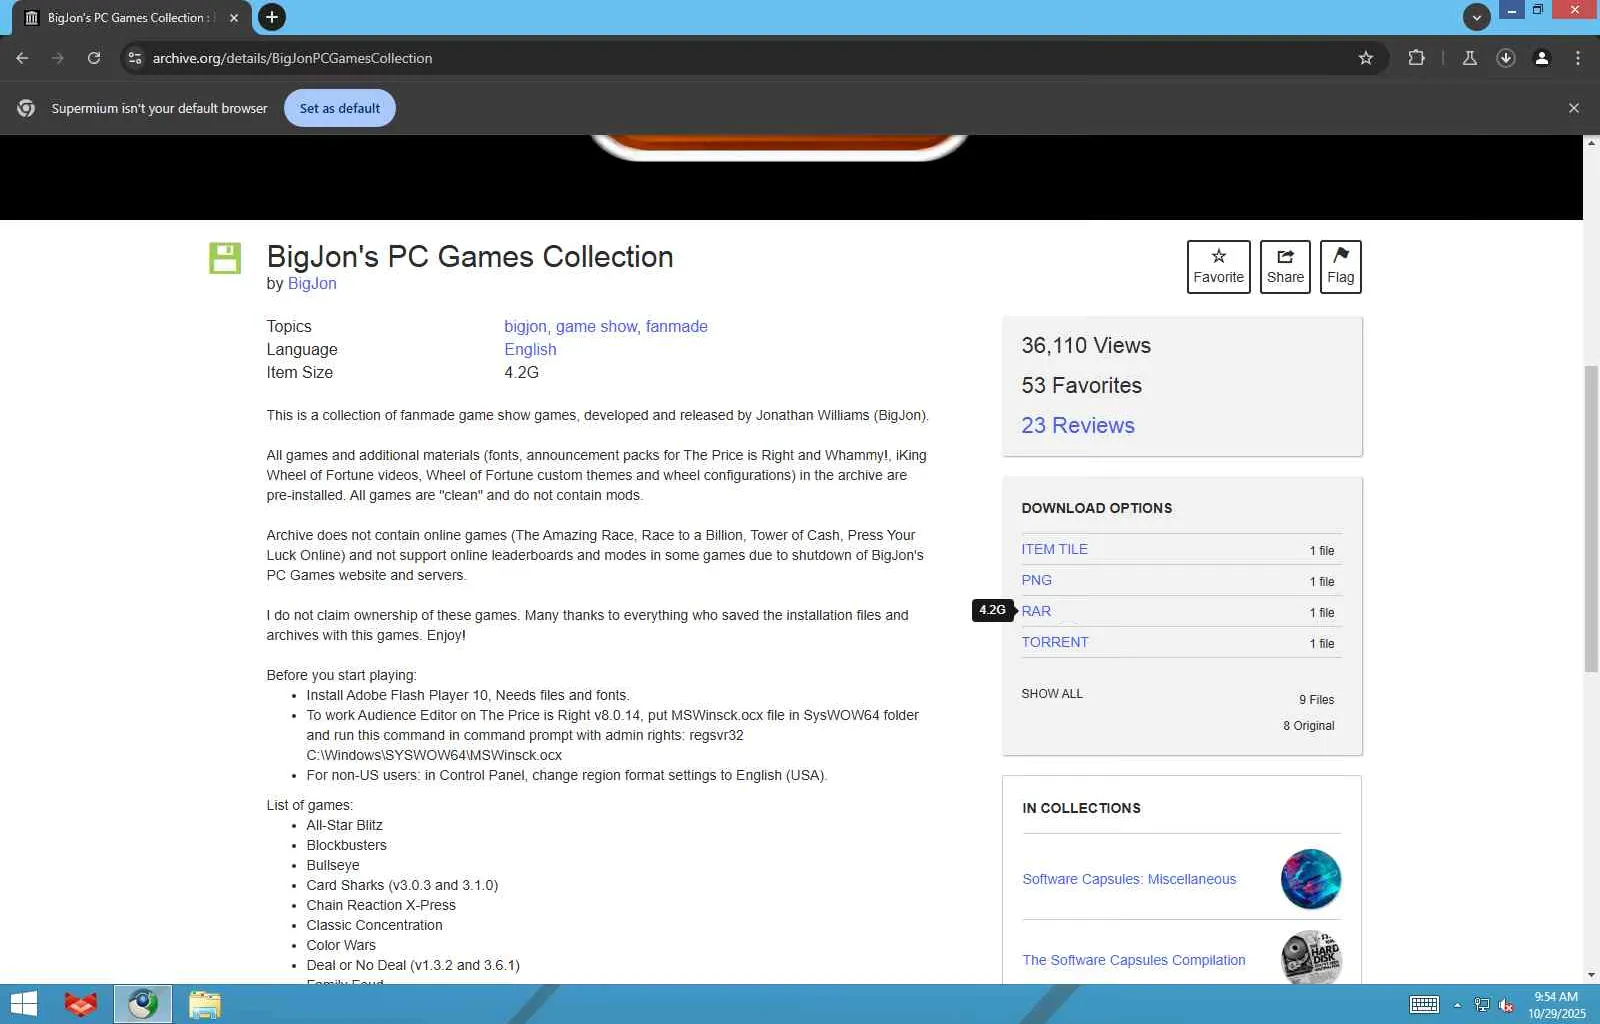This screenshot has height=1024, width=1600.
Task: Show hidden system tray icons
Action: (1457, 1005)
